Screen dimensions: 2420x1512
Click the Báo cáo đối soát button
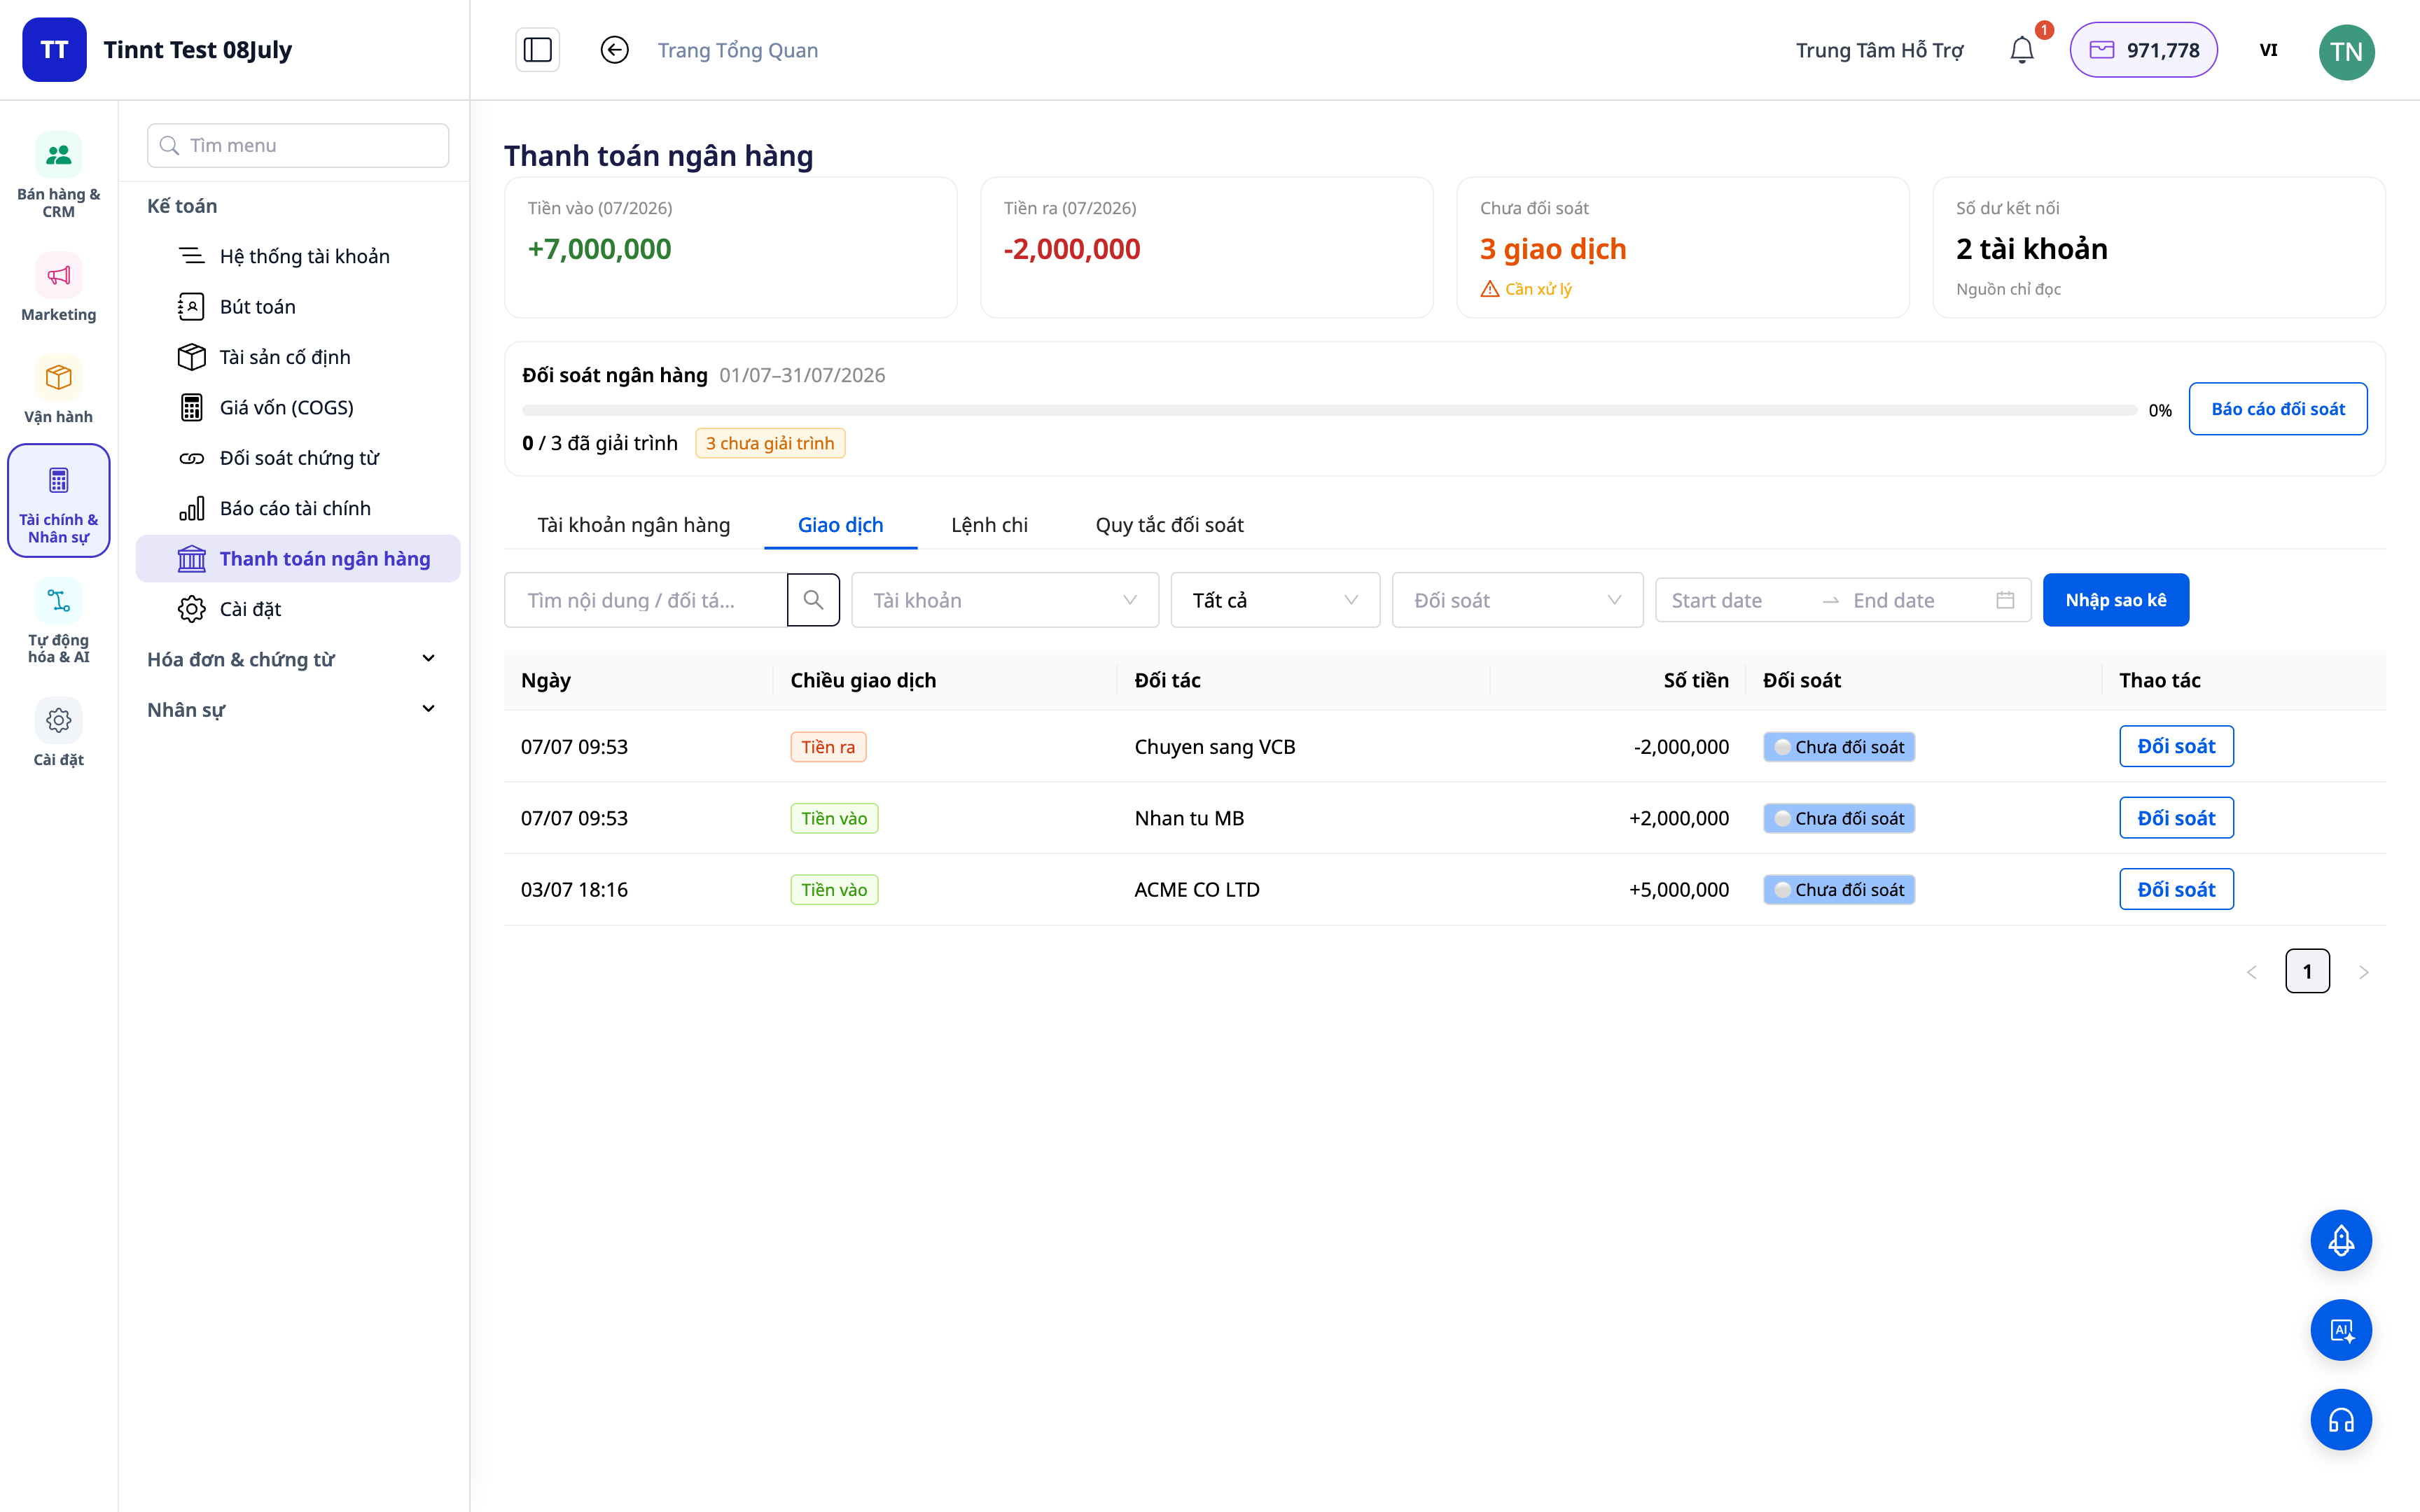[x=2277, y=408]
